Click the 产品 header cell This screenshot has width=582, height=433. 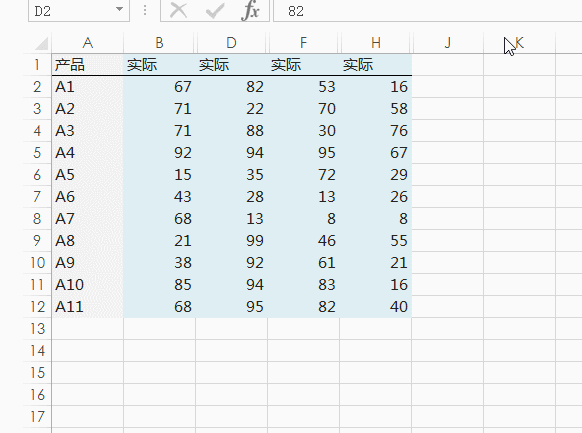click(x=88, y=65)
